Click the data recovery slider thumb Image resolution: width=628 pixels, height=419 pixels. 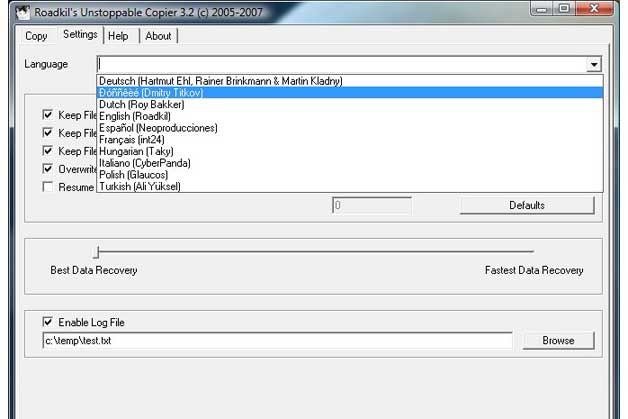point(97,252)
